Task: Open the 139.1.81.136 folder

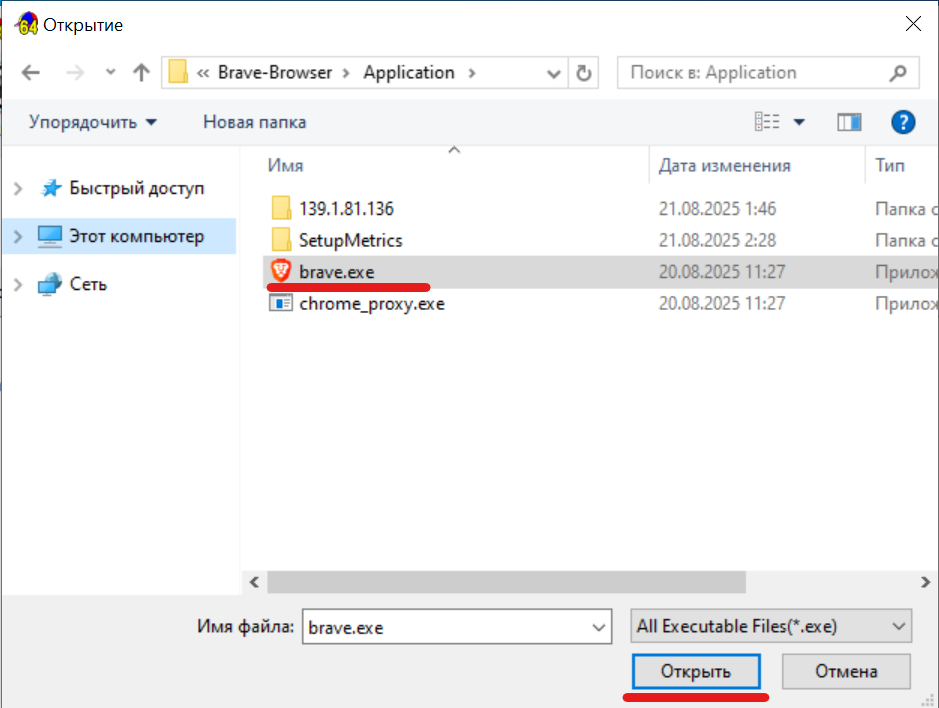Action: pos(346,209)
